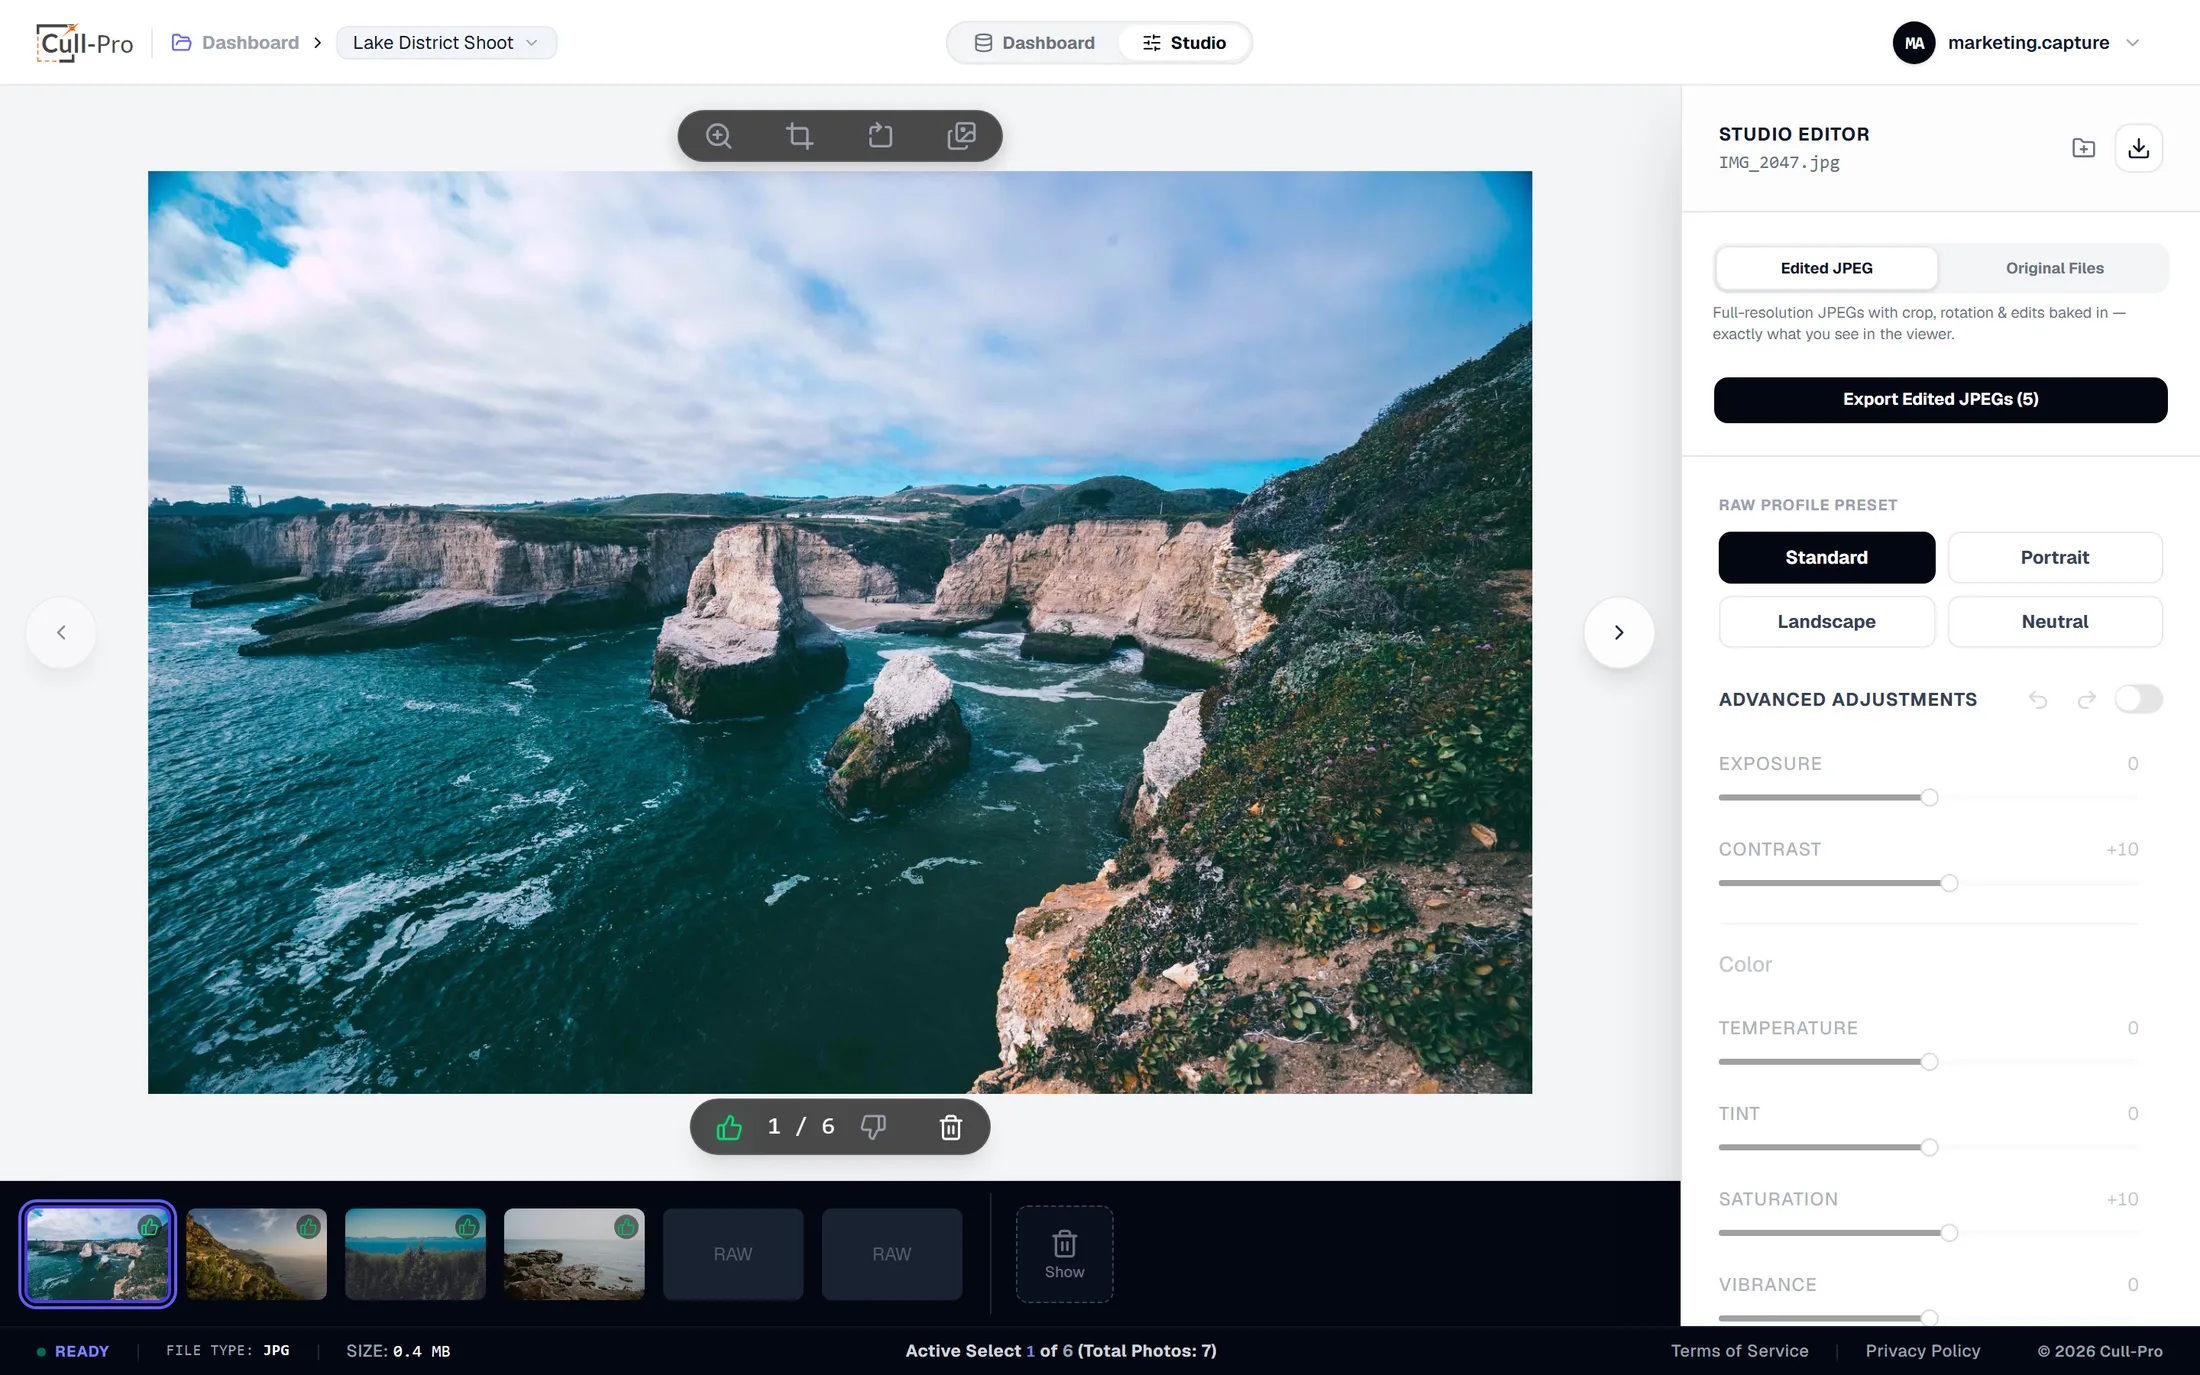Select the Neutral RAW profile preset
This screenshot has height=1375, width=2200.
(2054, 621)
